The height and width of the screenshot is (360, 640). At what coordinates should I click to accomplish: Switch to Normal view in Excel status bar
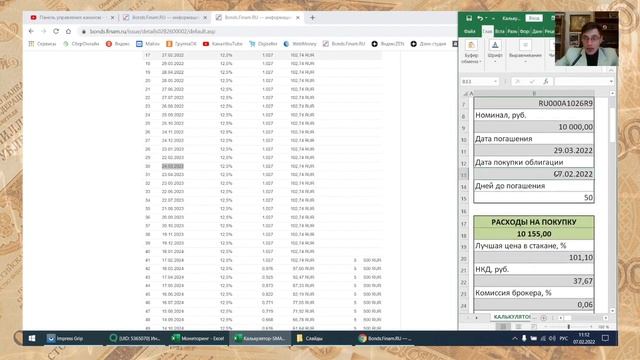pos(503,327)
